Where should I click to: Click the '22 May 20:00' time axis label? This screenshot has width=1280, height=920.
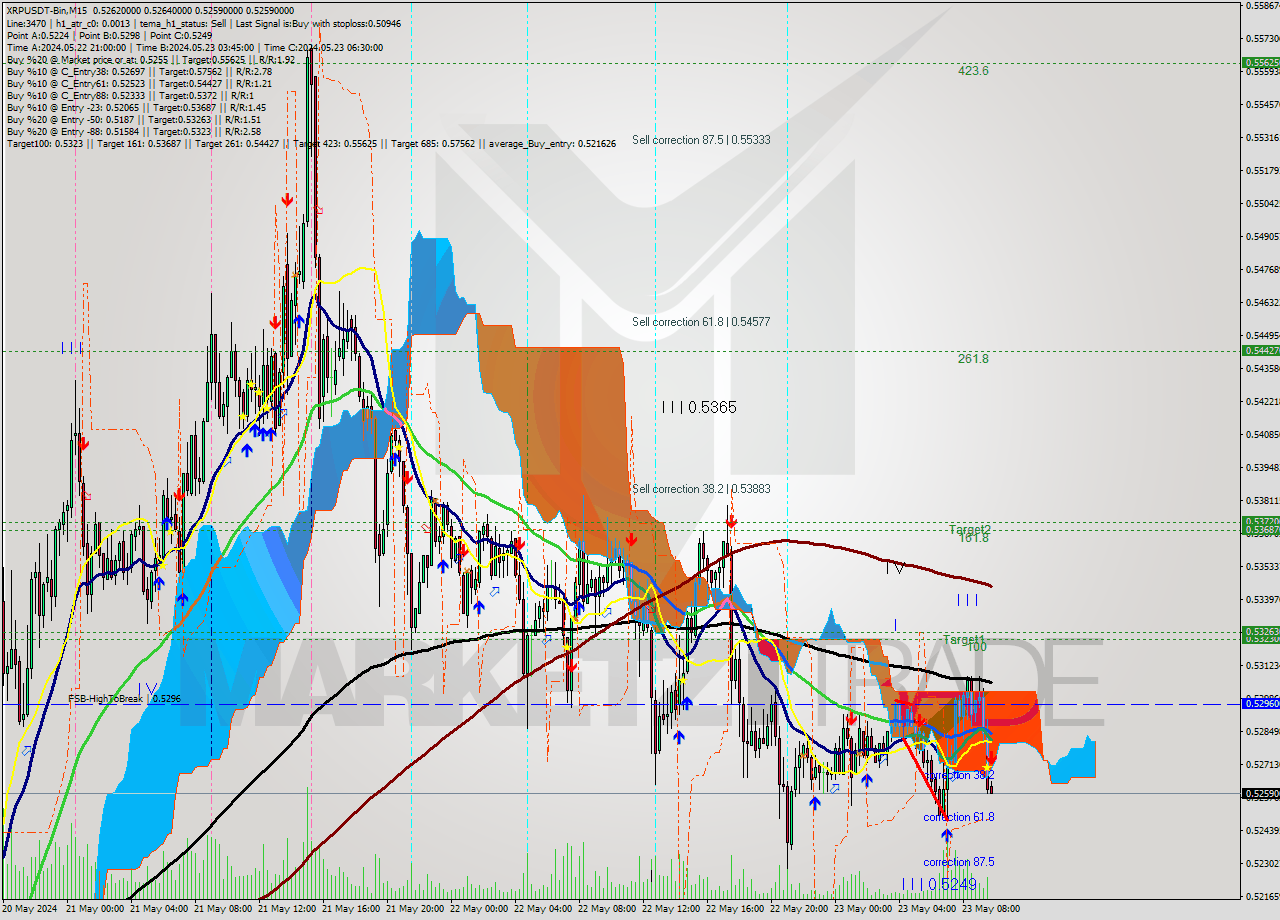(799, 909)
